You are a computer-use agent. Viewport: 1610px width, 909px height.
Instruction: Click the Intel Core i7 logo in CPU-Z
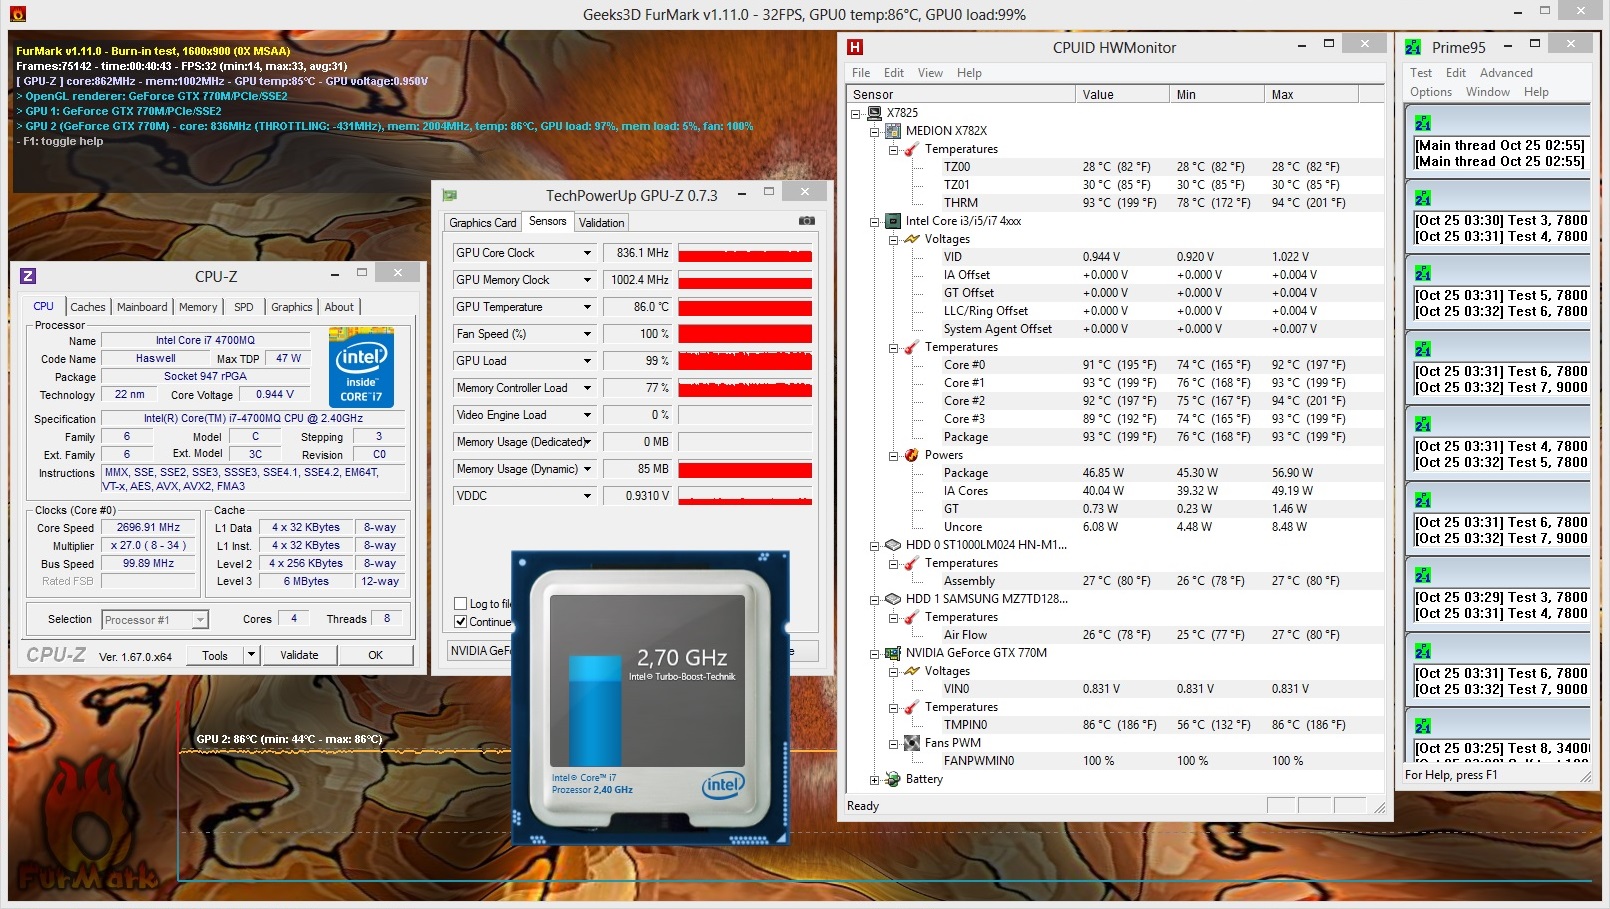coord(361,367)
